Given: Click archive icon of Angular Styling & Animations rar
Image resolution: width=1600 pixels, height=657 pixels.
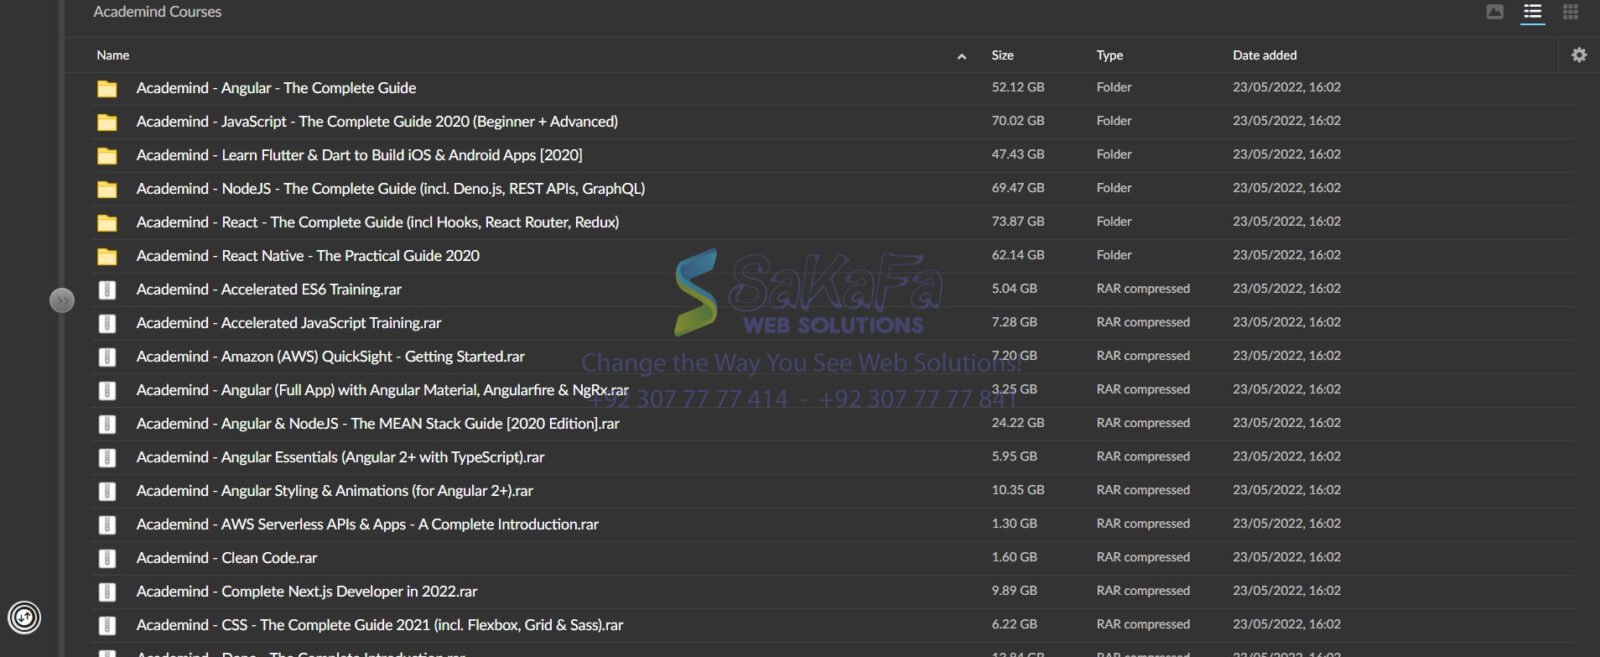Looking at the screenshot, I should [x=107, y=492].
